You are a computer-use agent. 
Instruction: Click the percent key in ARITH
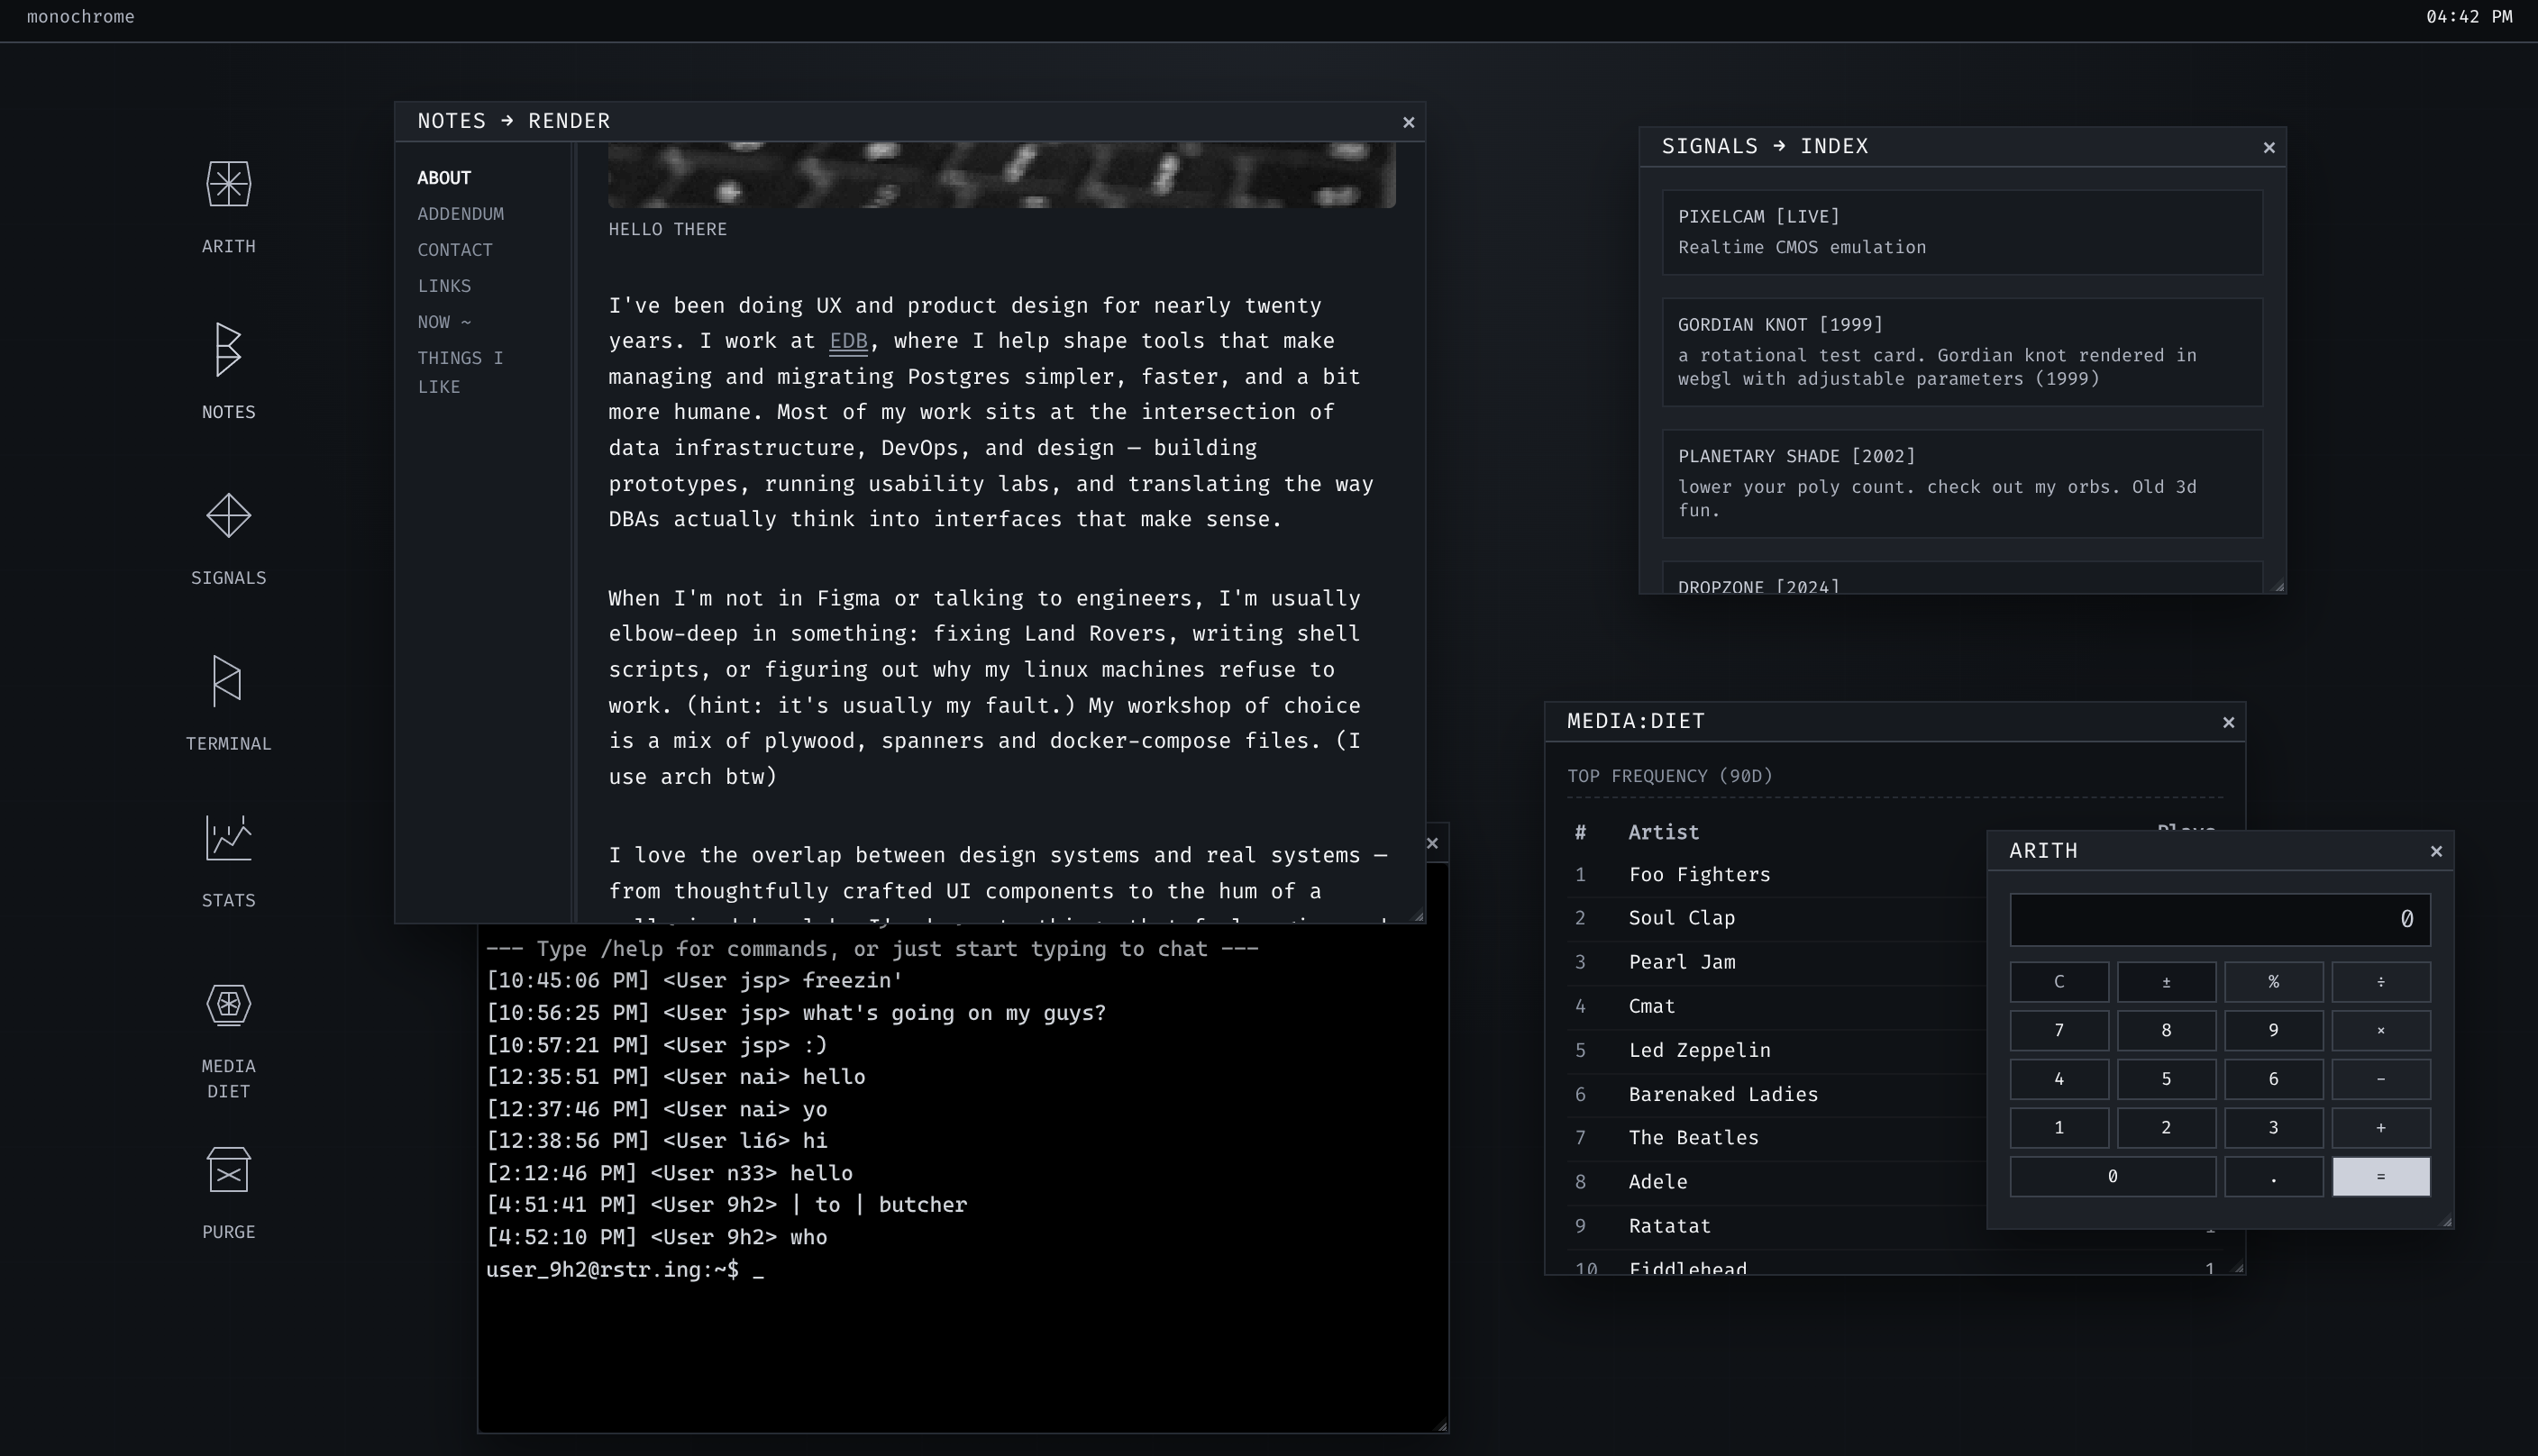coord(2273,982)
